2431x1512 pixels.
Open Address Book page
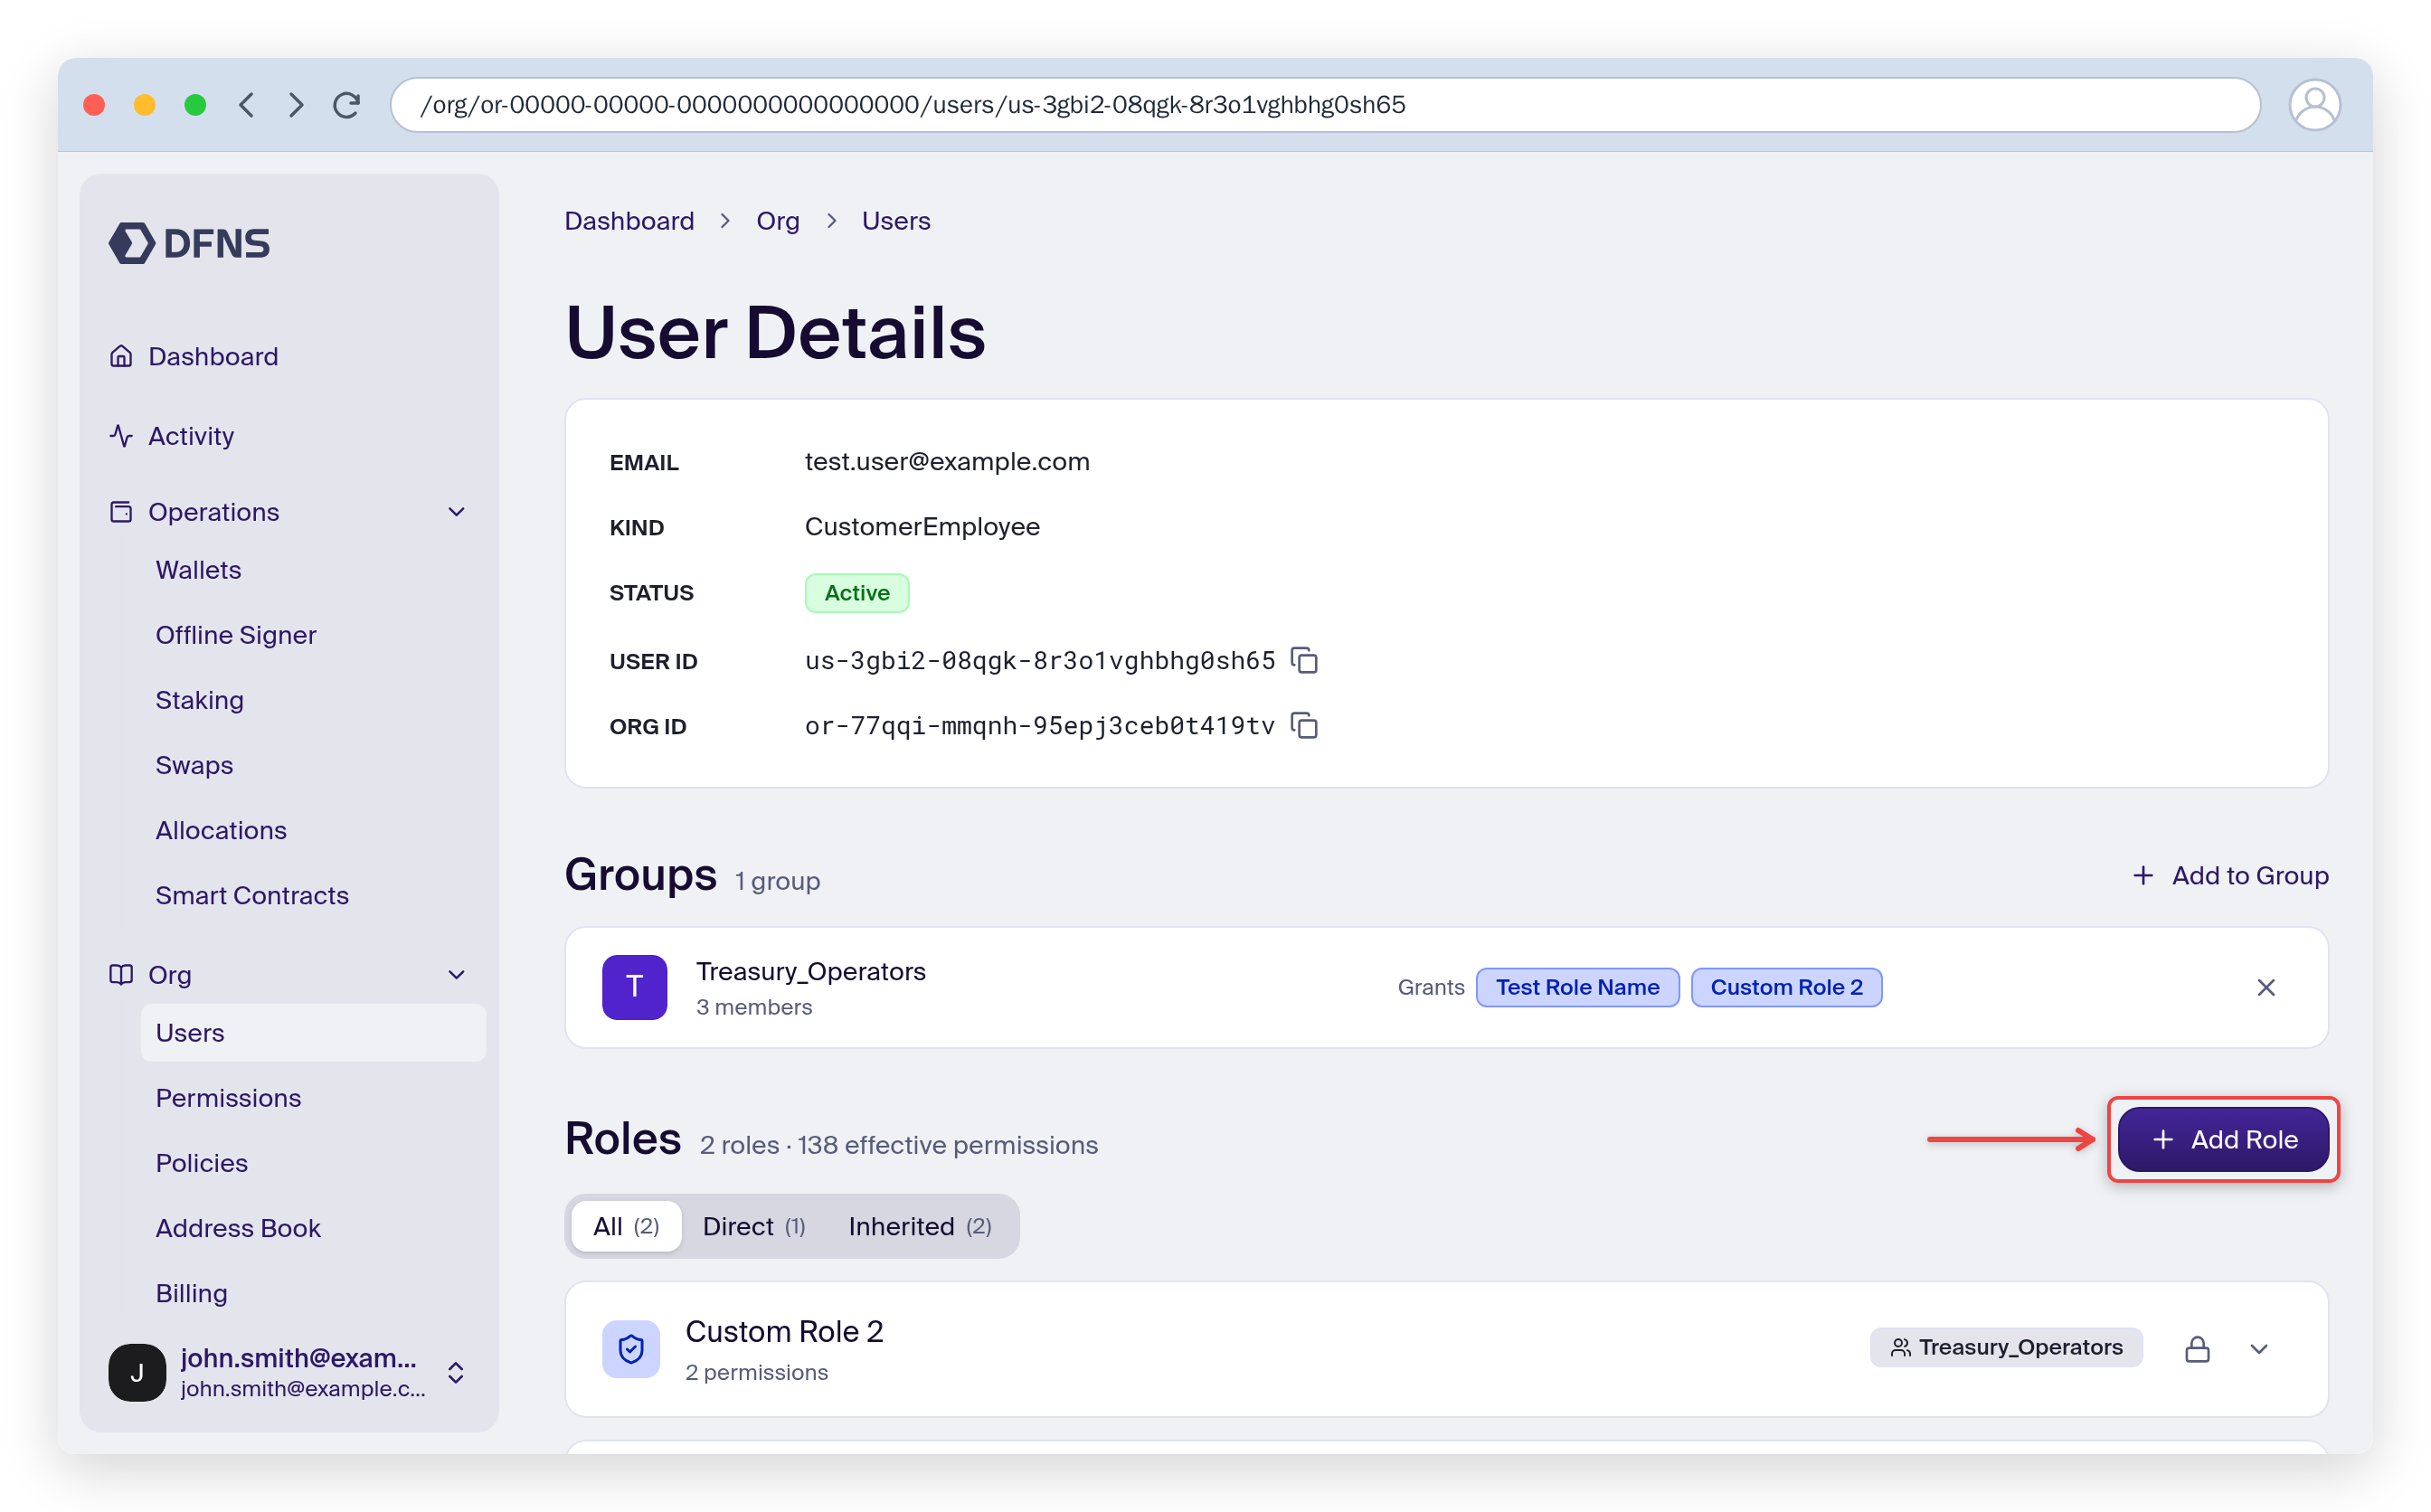pos(238,1228)
